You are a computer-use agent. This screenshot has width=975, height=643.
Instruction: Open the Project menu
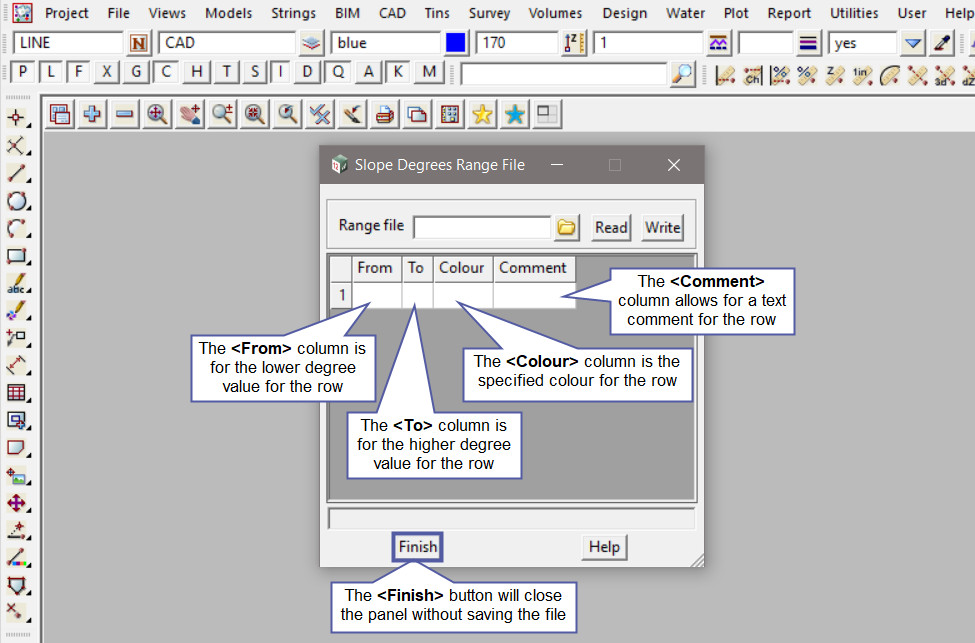pos(67,13)
